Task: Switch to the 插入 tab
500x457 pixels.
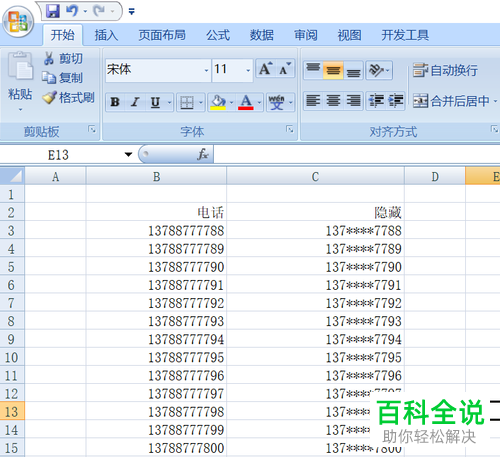Action: point(106,35)
